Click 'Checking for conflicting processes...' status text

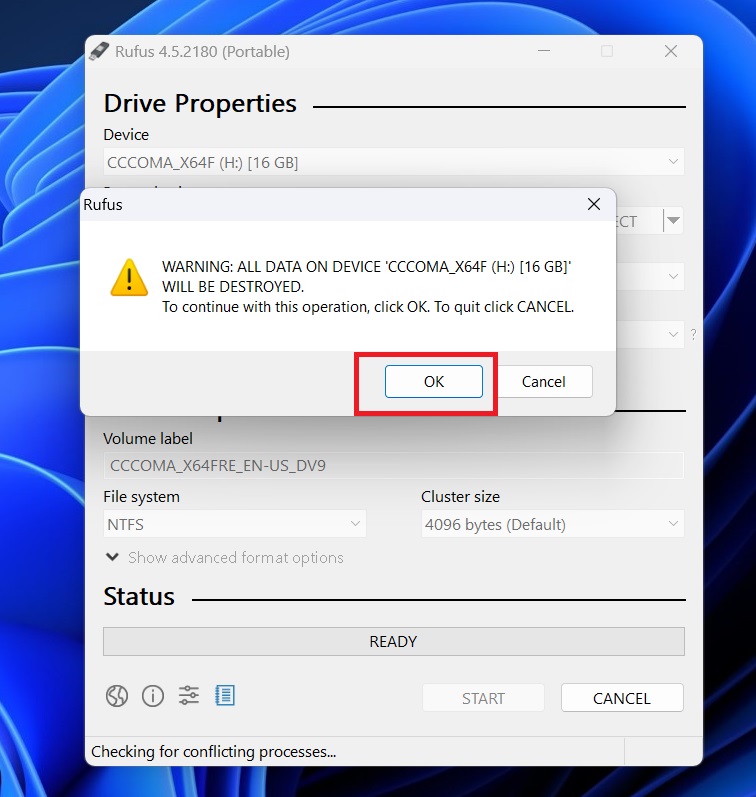pyautogui.click(x=214, y=751)
